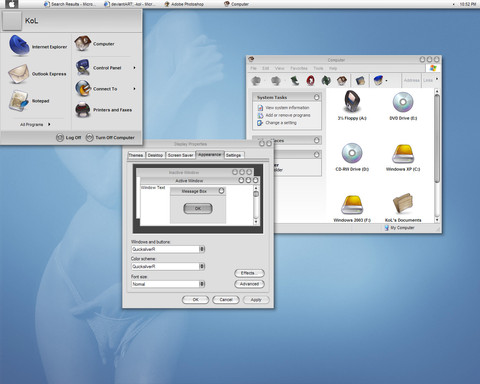The image size is (480, 384).
Task: Click the KoL user picture tile
Action: (x=12, y=21)
